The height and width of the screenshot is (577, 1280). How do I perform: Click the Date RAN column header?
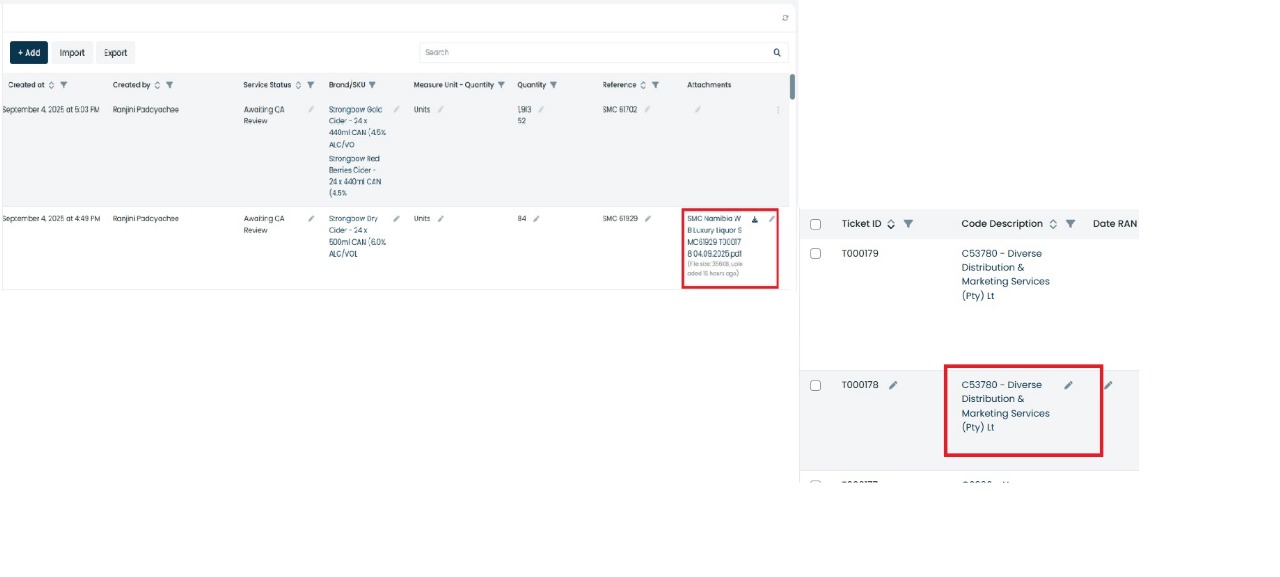pyautogui.click(x=1115, y=224)
